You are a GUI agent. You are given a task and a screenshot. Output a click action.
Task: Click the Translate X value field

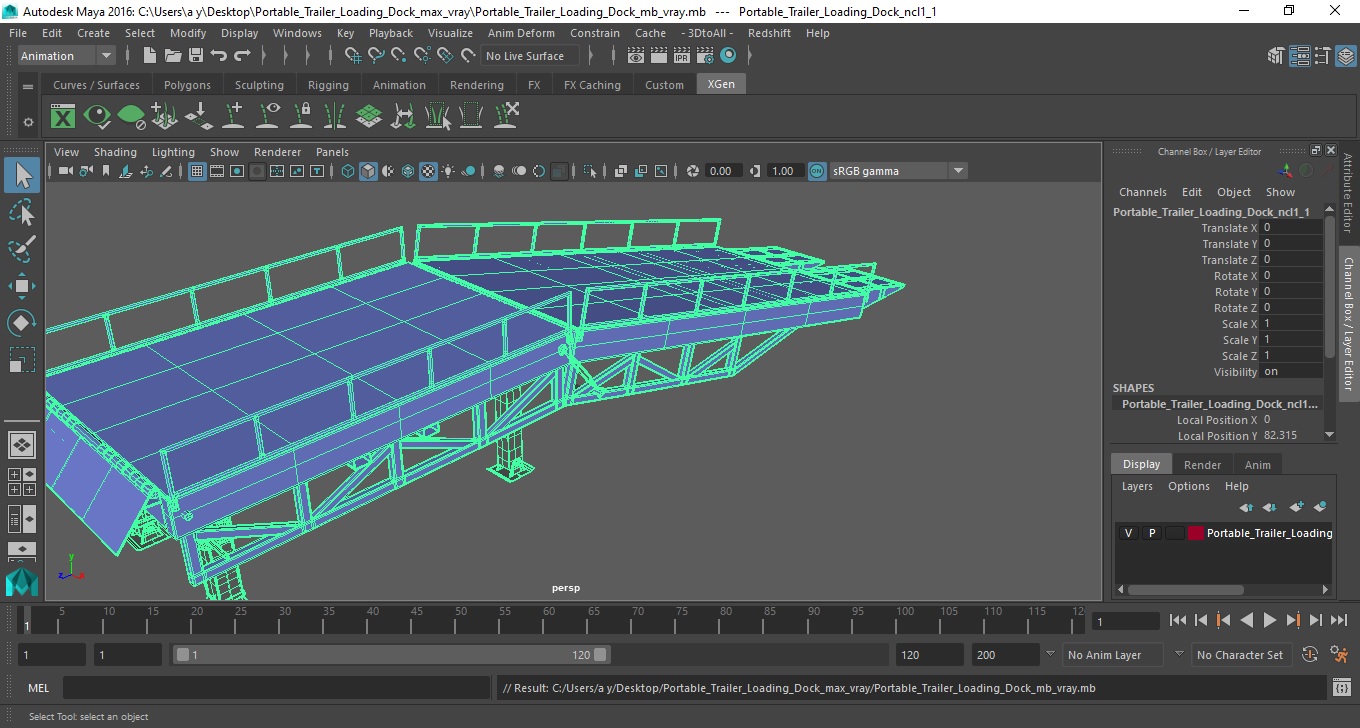click(1291, 228)
